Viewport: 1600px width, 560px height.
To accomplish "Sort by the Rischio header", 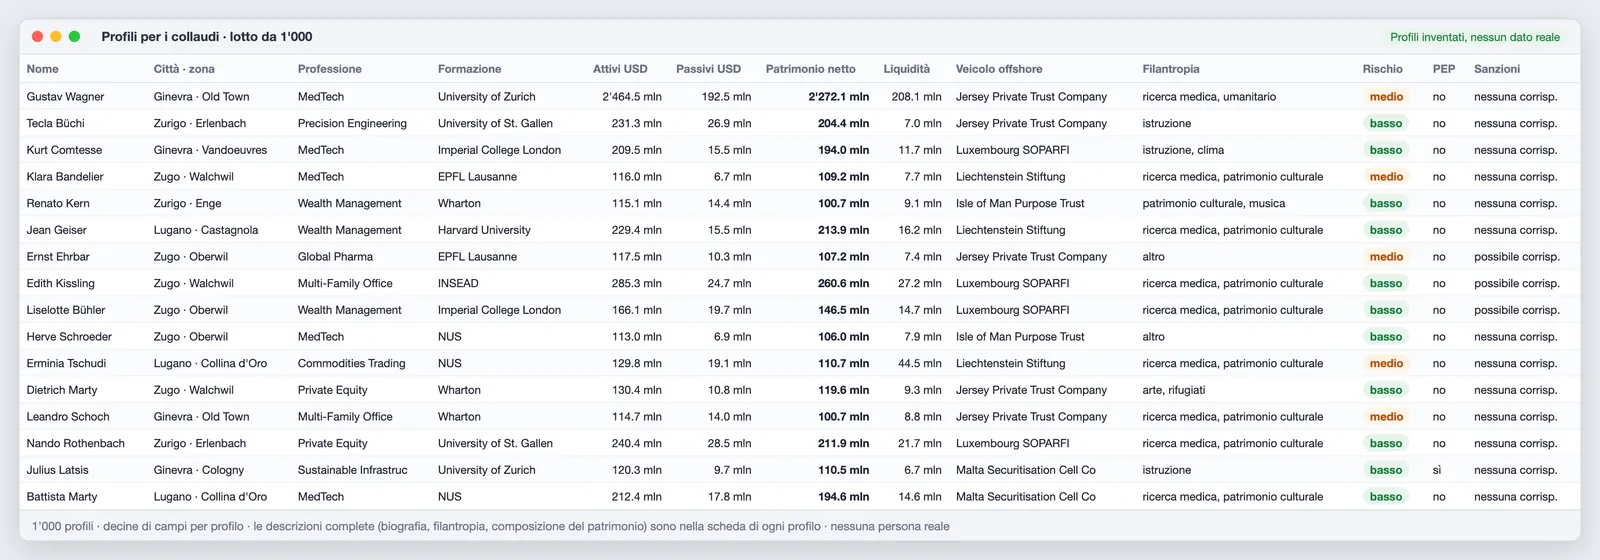I will (1383, 69).
